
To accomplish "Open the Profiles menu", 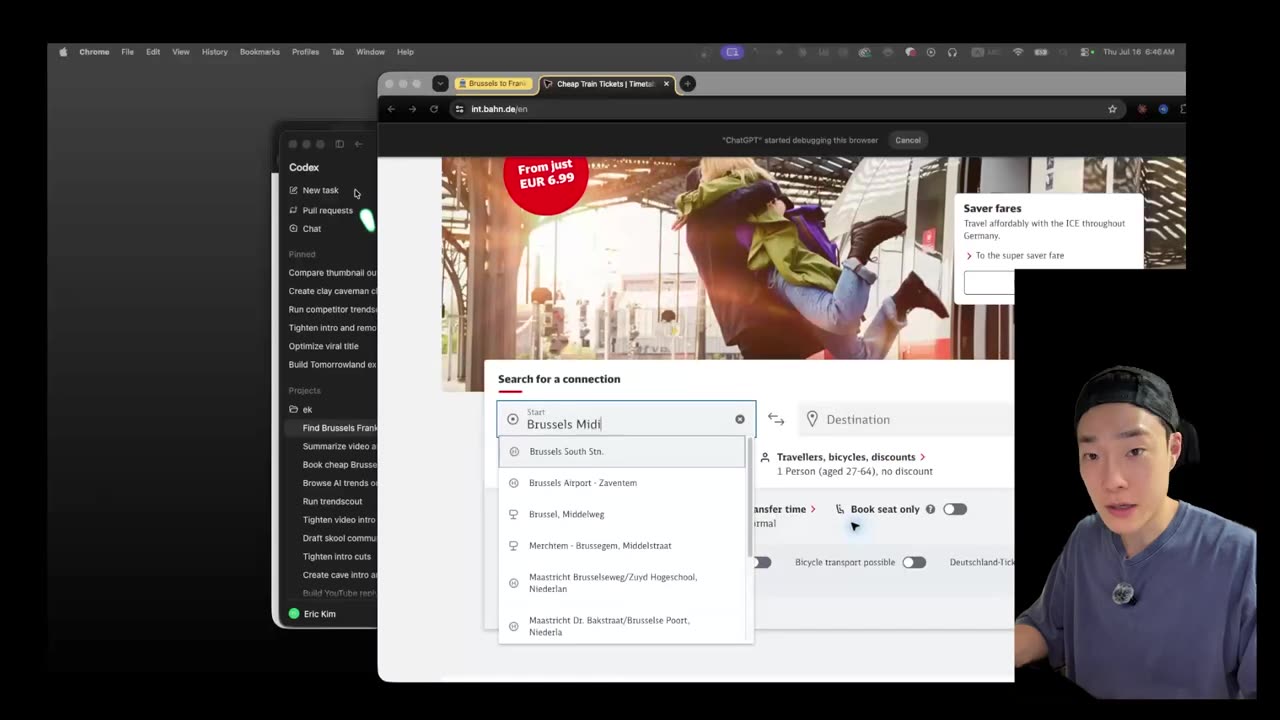I will (305, 52).
